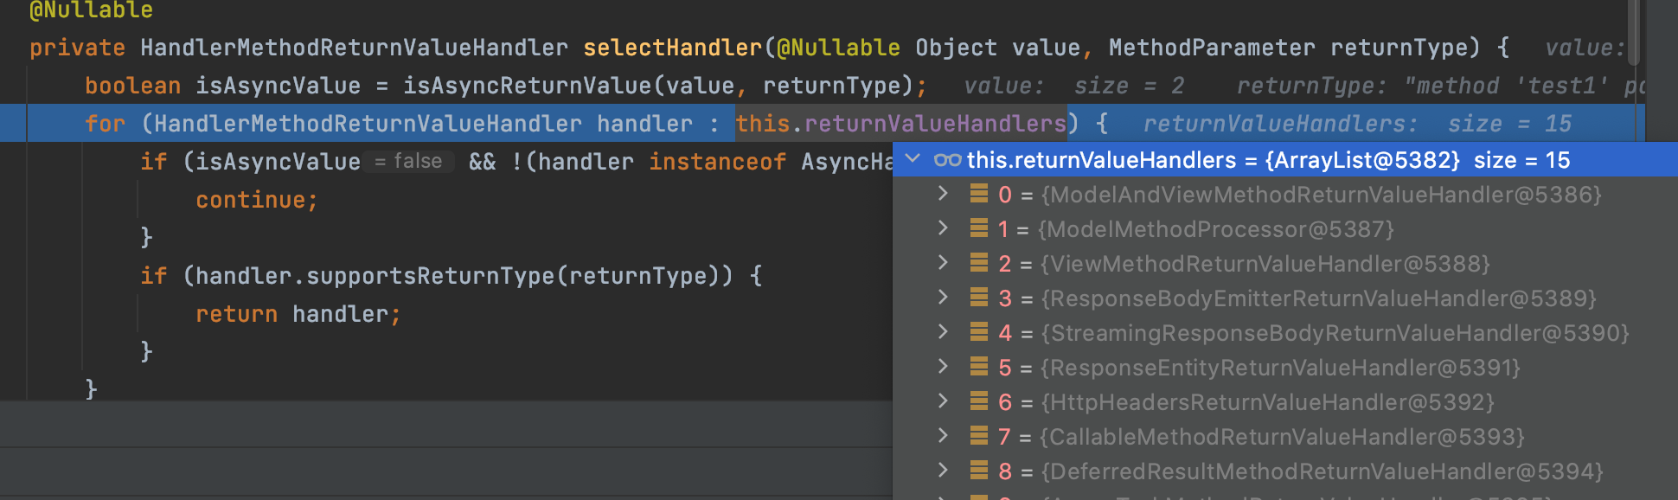Image resolution: width=1678 pixels, height=500 pixels.
Task: Collapse the this.returnValueHandlers root node
Action: point(912,160)
